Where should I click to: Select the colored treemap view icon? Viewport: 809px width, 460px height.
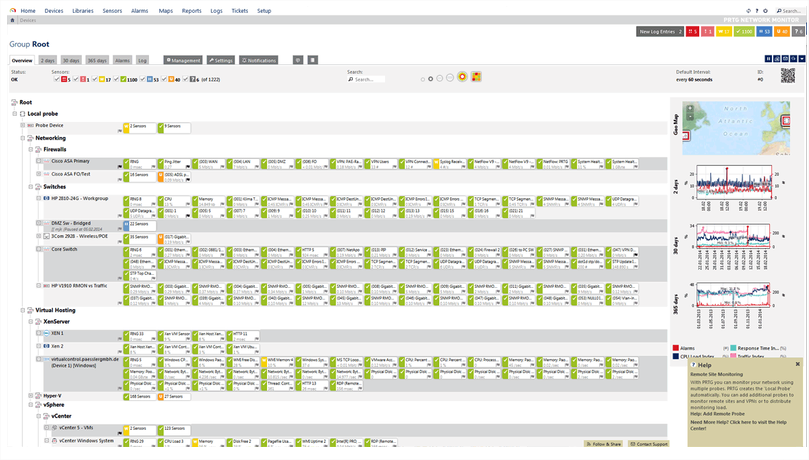coord(476,77)
